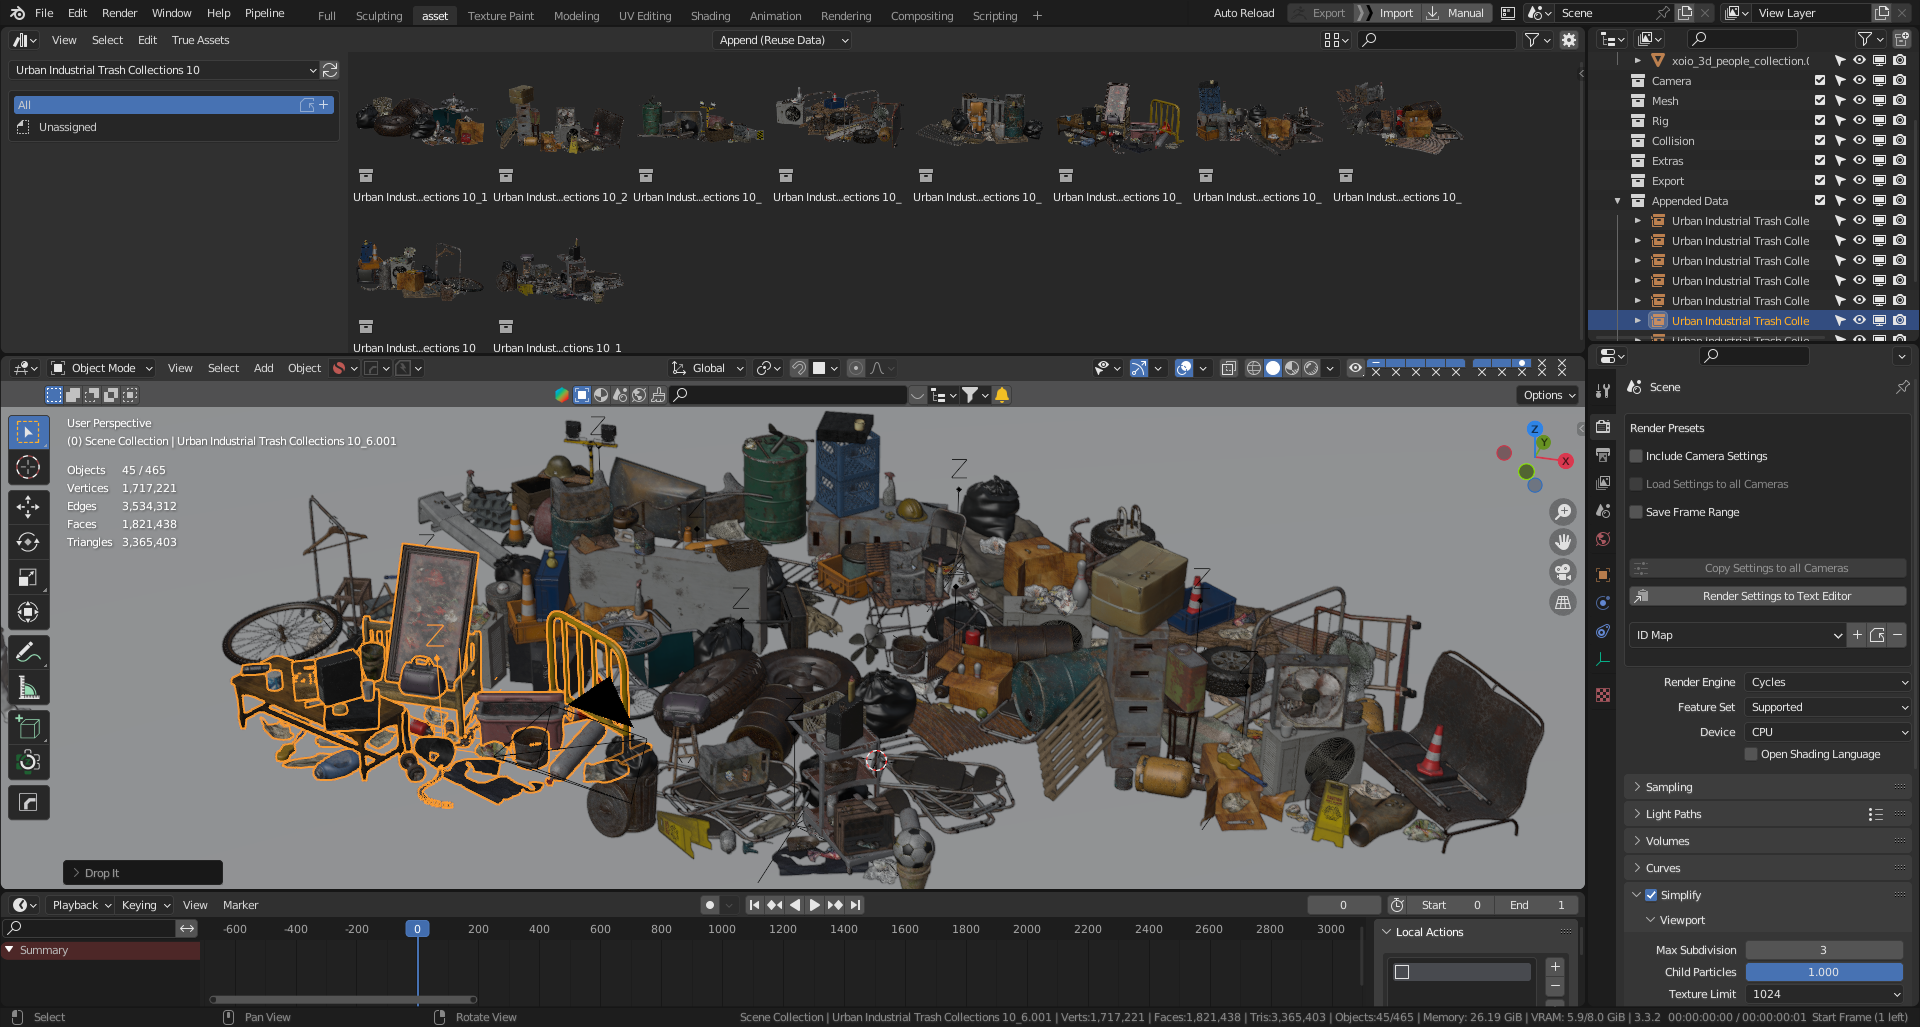Select the Rotate tool in viewport toolbar

click(x=28, y=542)
